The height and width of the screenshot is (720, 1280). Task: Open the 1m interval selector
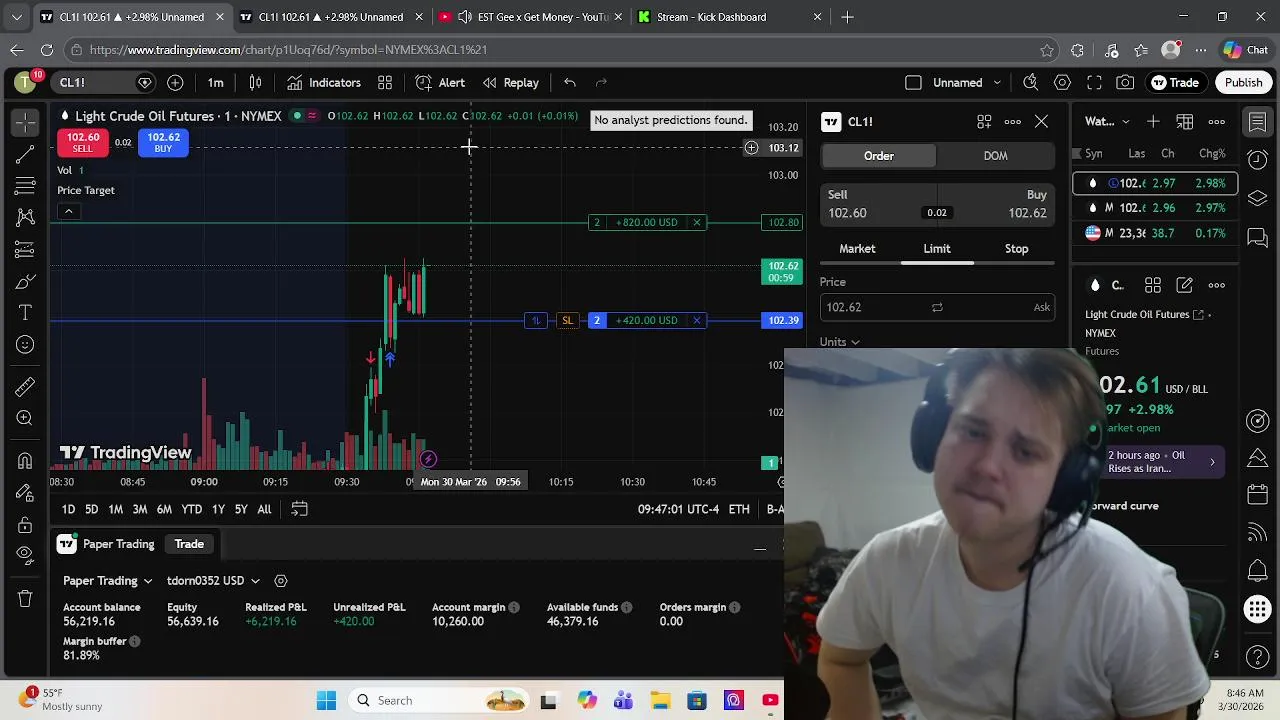[215, 83]
